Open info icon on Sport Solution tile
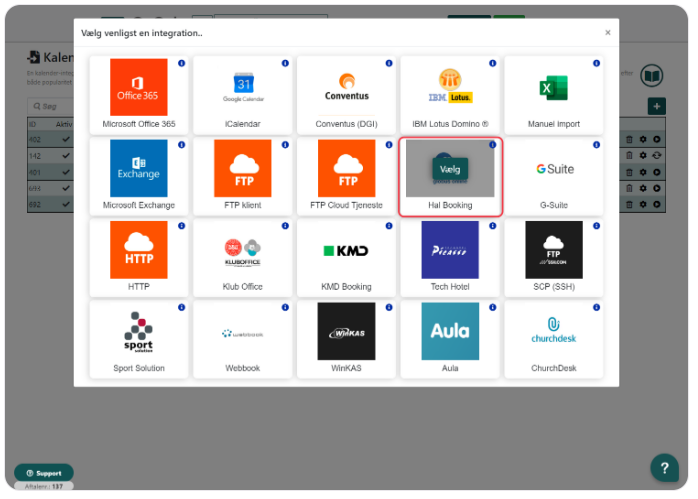This screenshot has height=499, width=698. tap(181, 307)
